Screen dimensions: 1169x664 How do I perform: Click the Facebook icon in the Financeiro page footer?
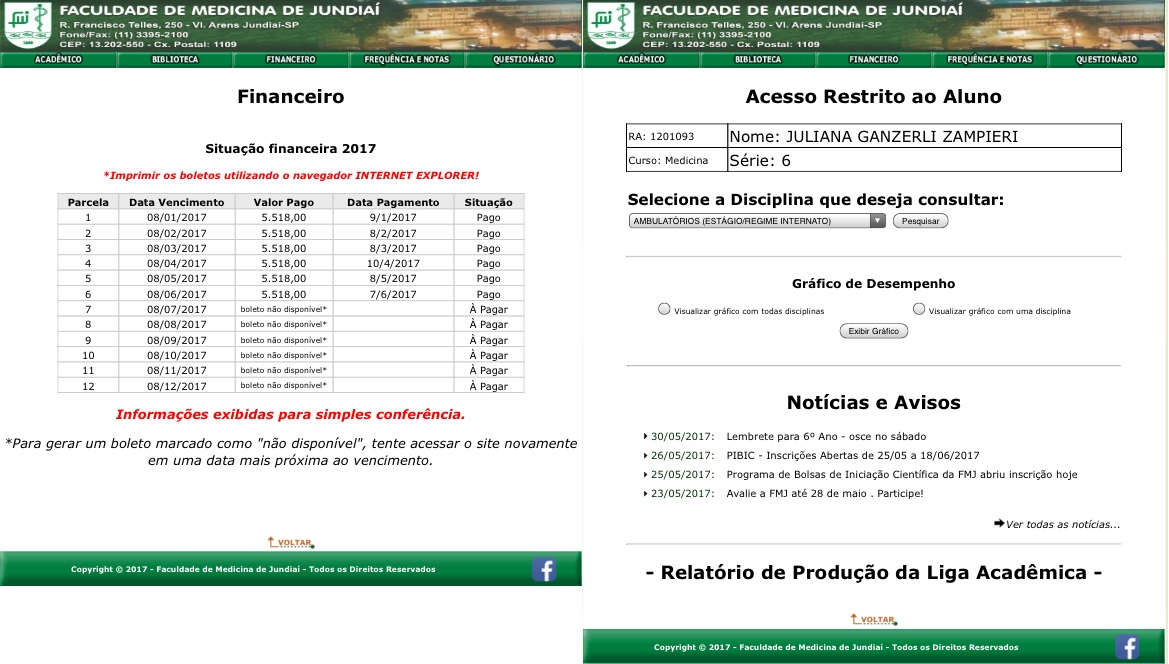pyautogui.click(x=544, y=570)
